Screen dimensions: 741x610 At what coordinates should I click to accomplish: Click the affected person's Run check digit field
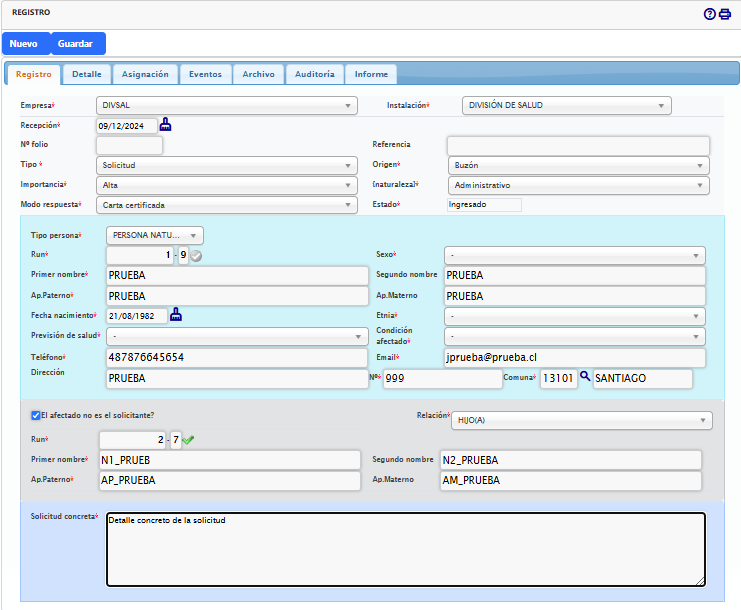(176, 440)
